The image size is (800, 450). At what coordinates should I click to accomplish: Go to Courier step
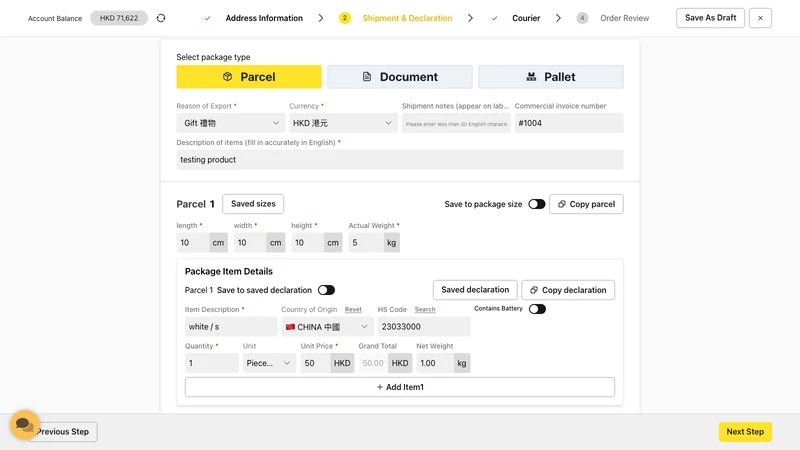coord(526,18)
